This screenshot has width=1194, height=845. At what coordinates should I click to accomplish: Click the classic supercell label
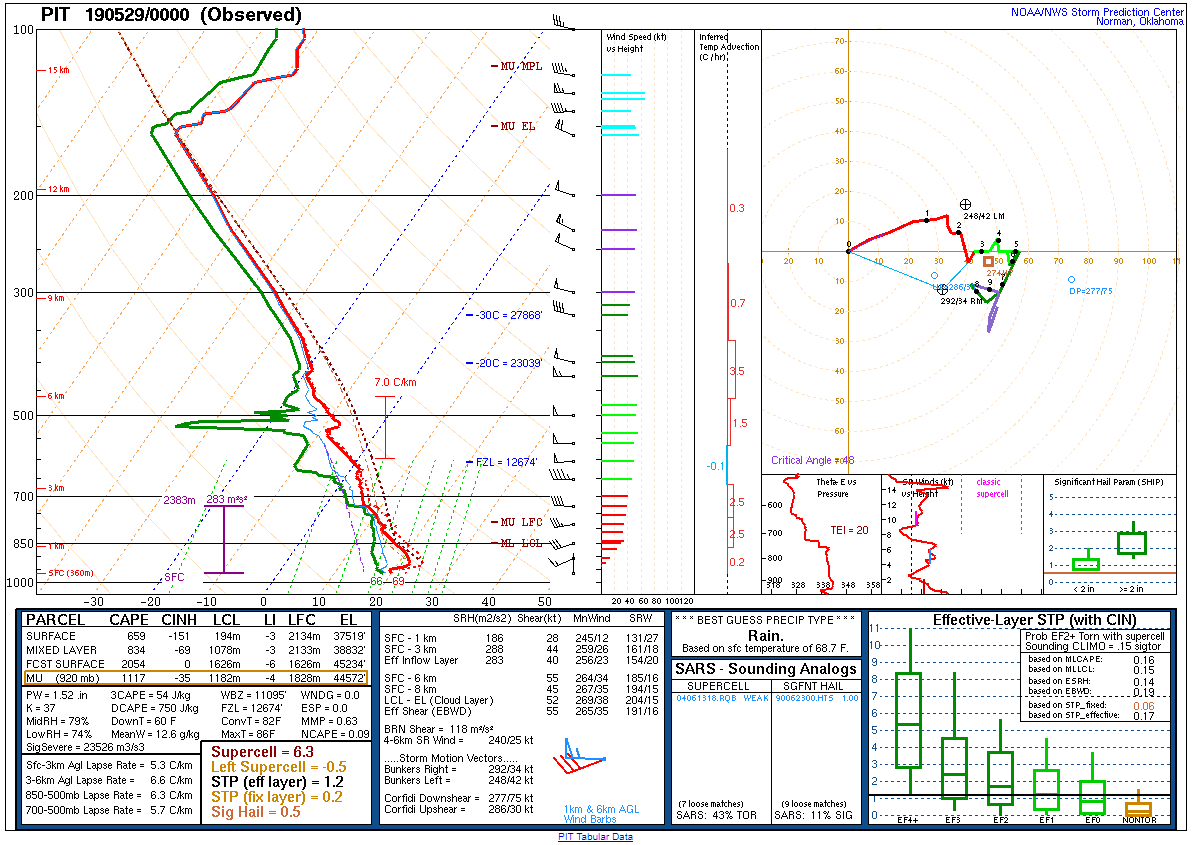tap(992, 488)
